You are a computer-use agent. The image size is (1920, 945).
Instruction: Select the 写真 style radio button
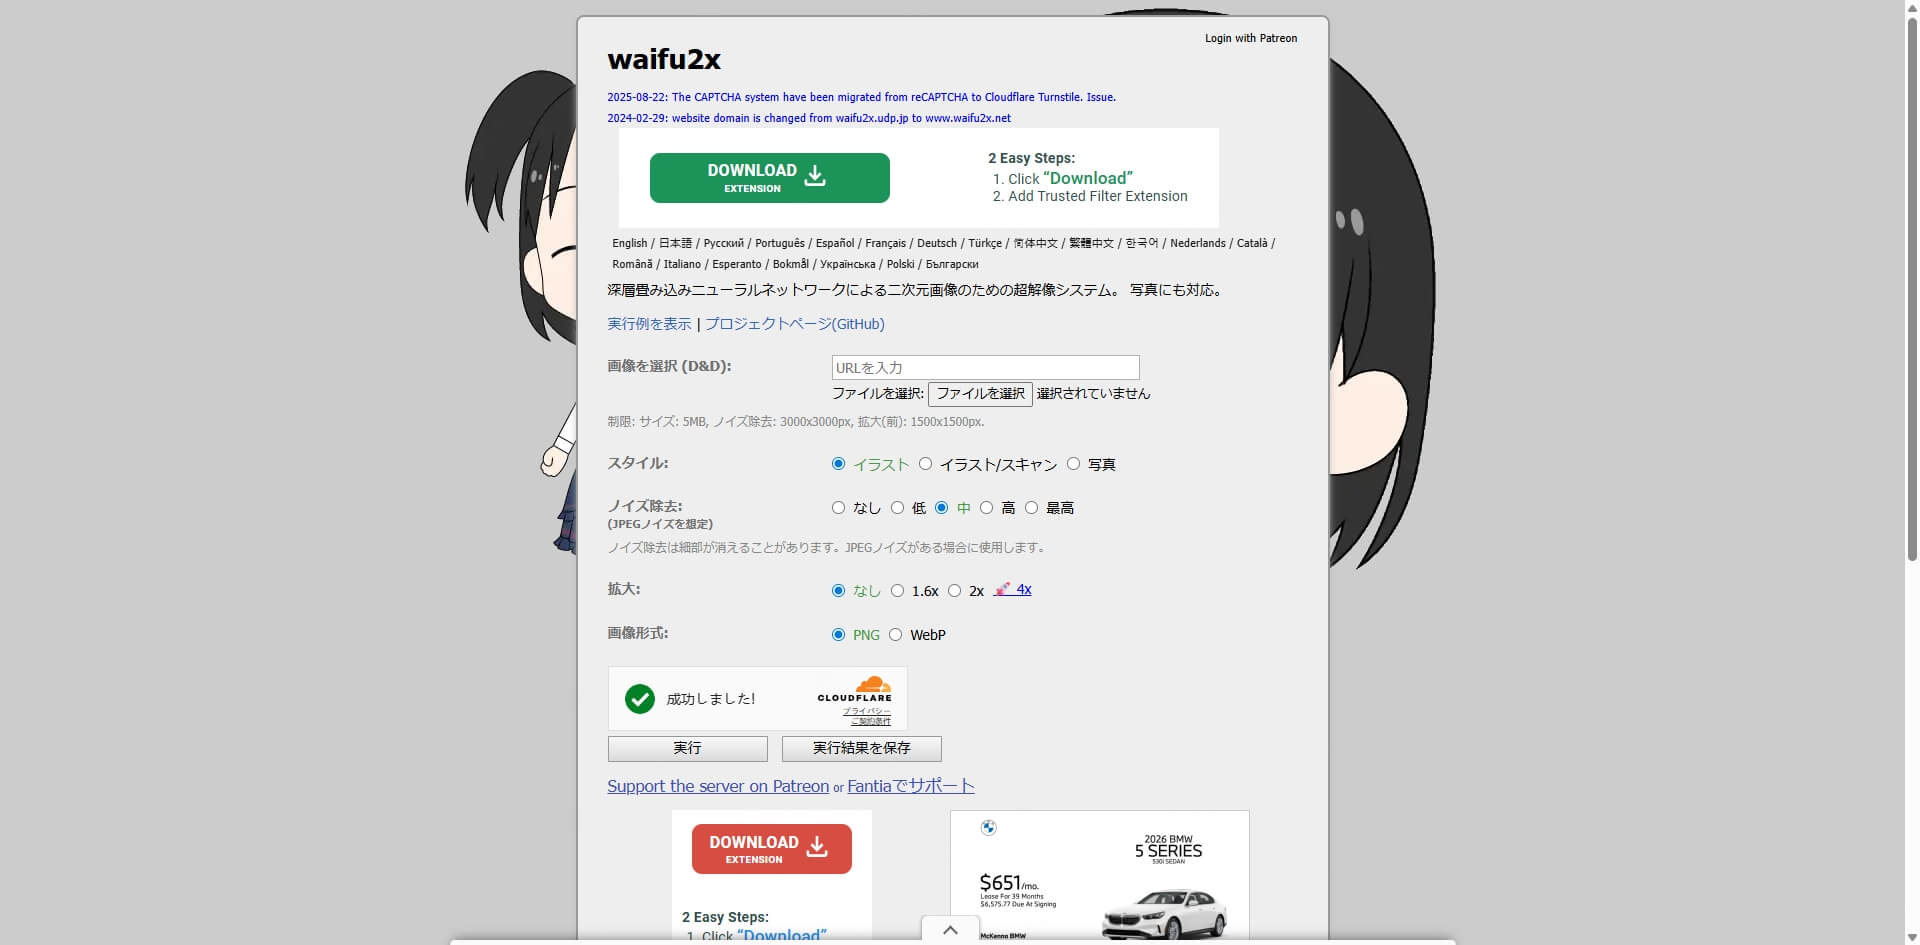(1073, 464)
